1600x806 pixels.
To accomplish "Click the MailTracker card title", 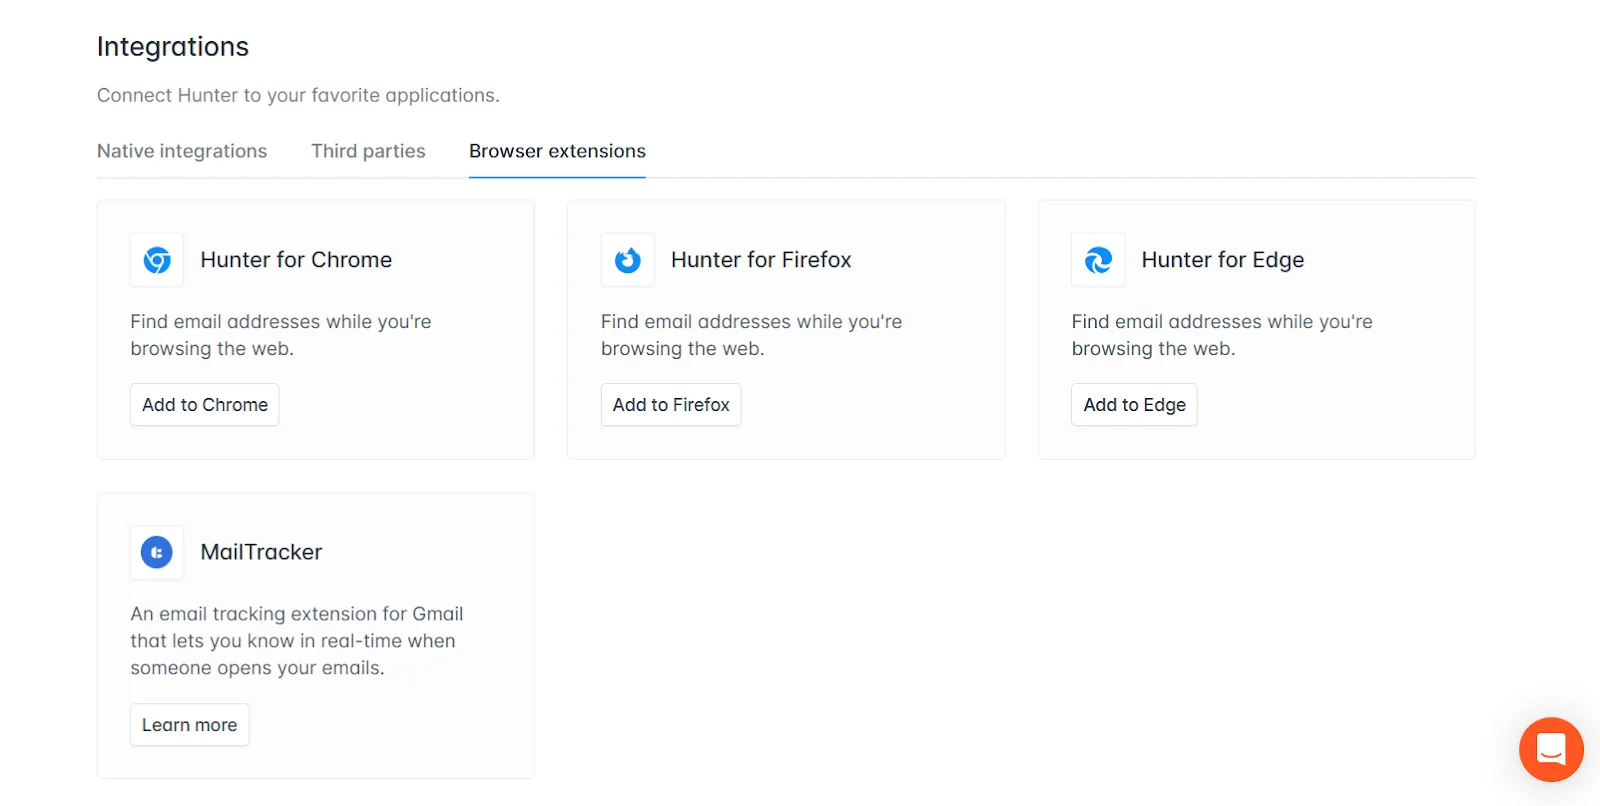I will click(x=261, y=552).
